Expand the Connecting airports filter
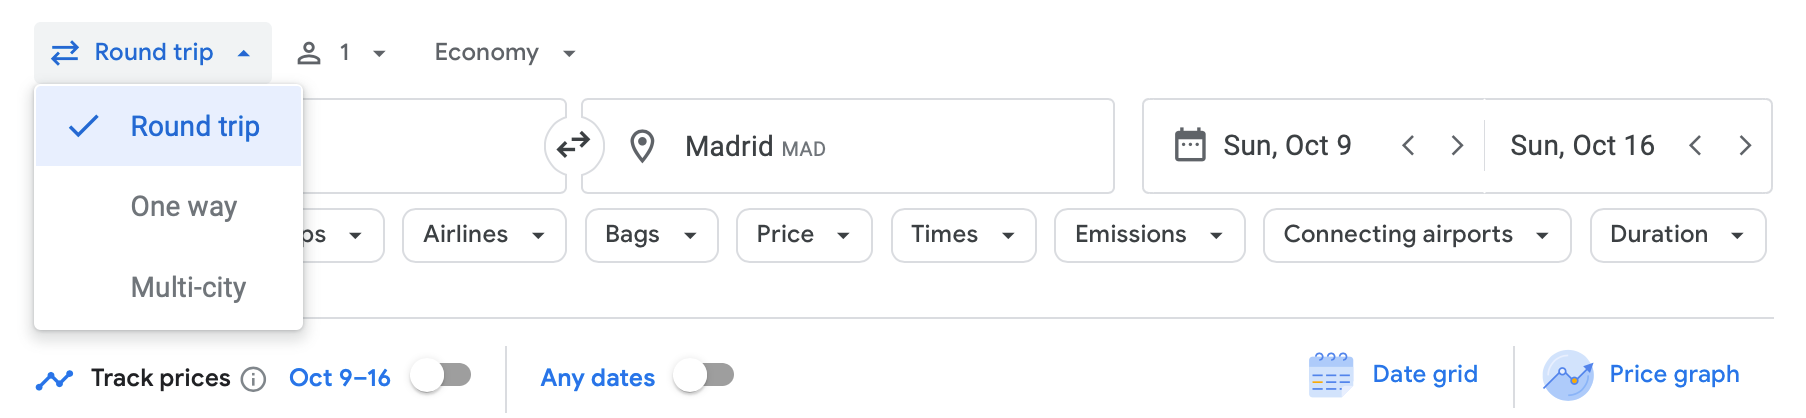 pyautogui.click(x=1416, y=235)
